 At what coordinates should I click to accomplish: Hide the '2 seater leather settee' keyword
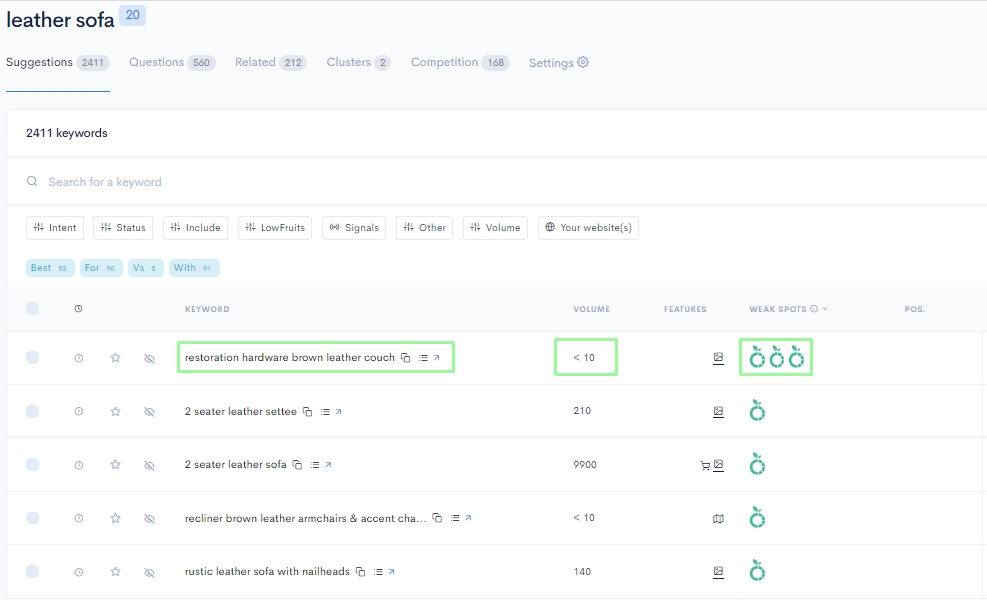[149, 412]
